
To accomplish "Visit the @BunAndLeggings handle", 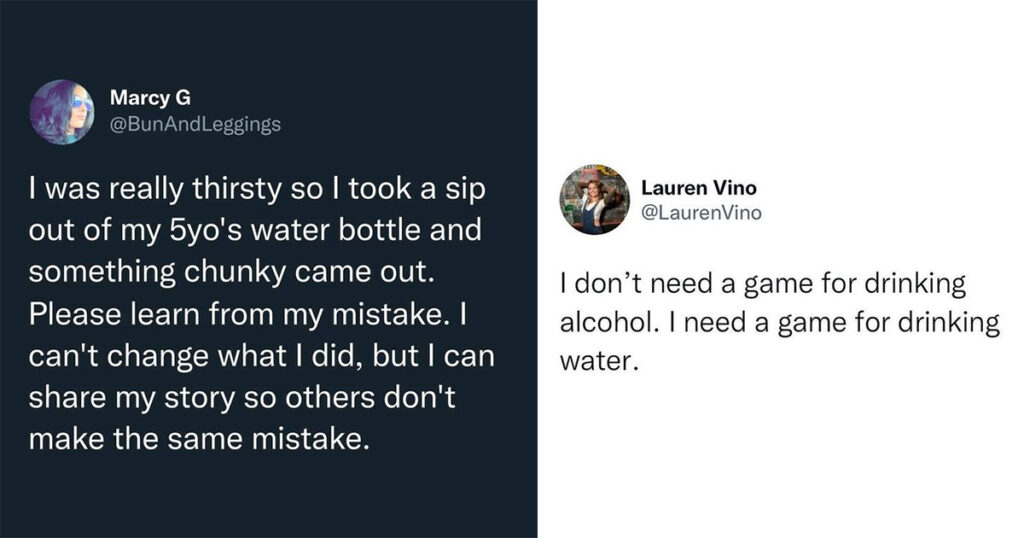I will (195, 124).
